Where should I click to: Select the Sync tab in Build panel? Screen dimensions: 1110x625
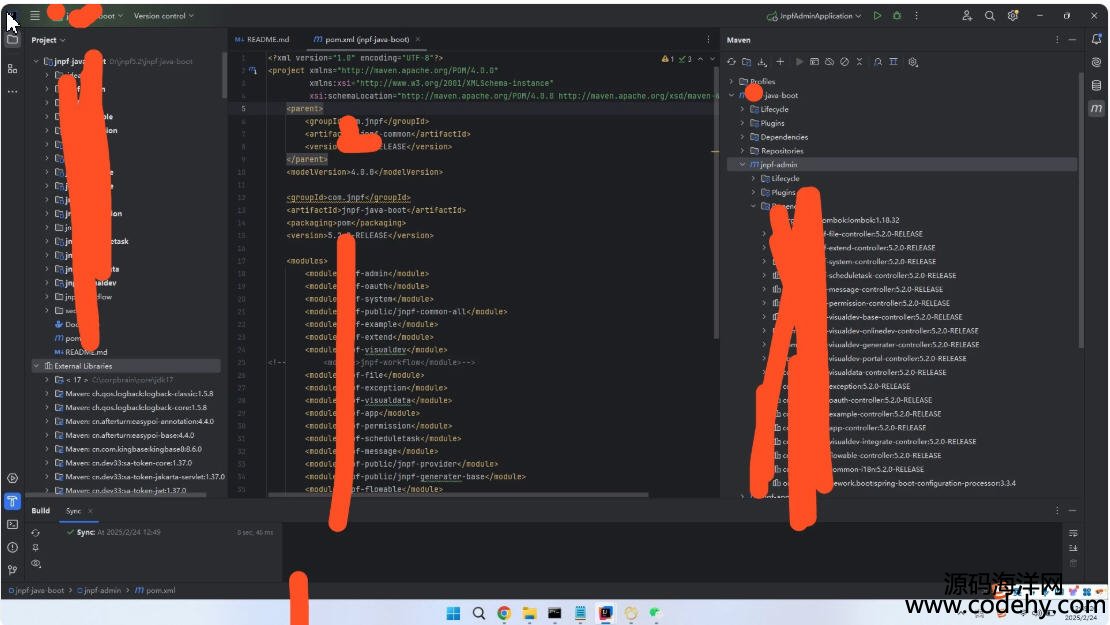click(x=73, y=511)
